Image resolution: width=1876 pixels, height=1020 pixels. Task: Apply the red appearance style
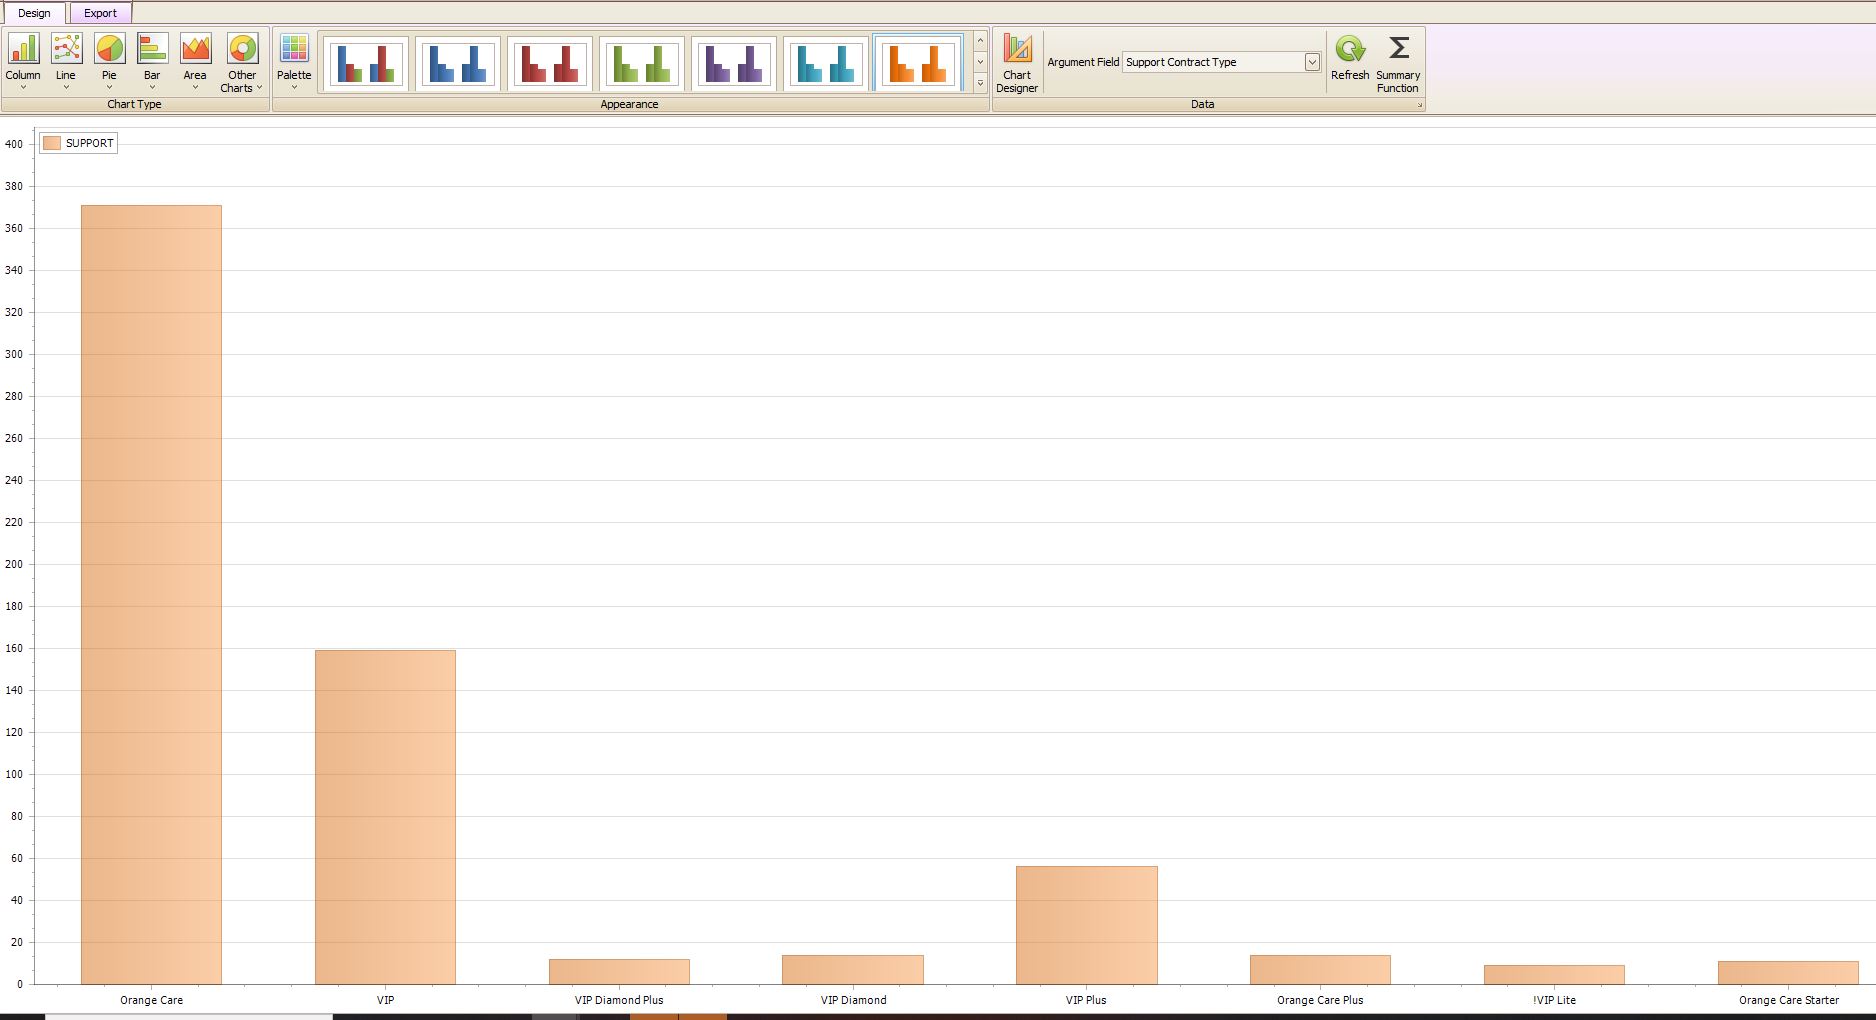[x=549, y=64]
